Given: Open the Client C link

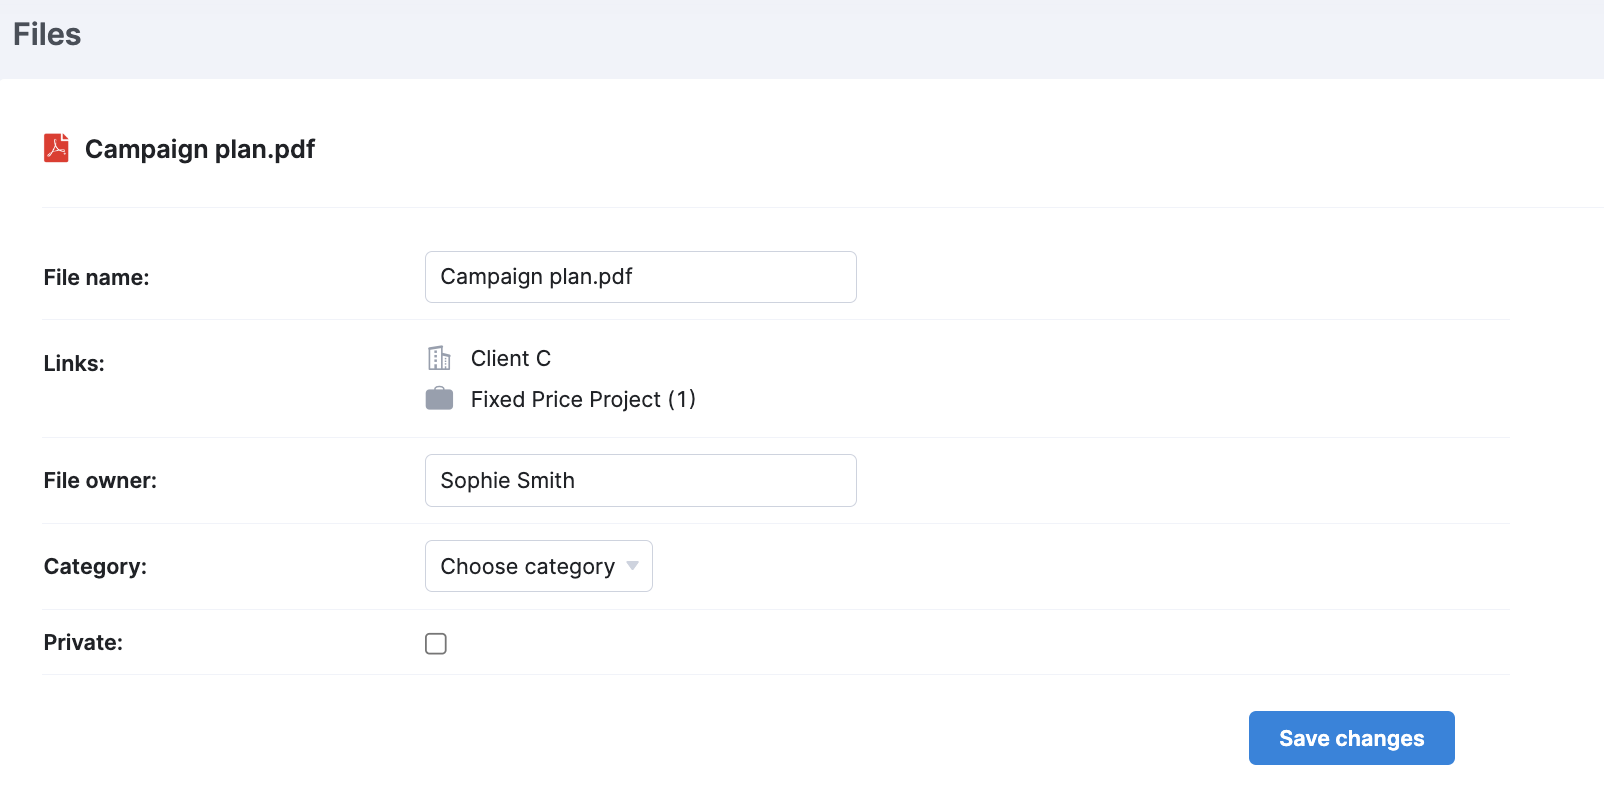Looking at the screenshot, I should pyautogui.click(x=511, y=358).
